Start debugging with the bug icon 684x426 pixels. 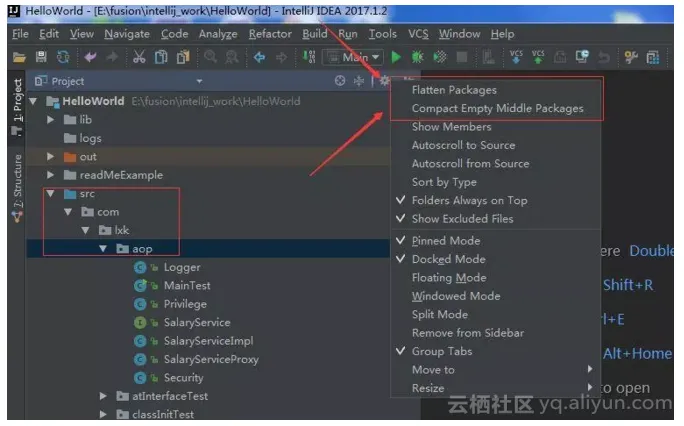tap(417, 57)
